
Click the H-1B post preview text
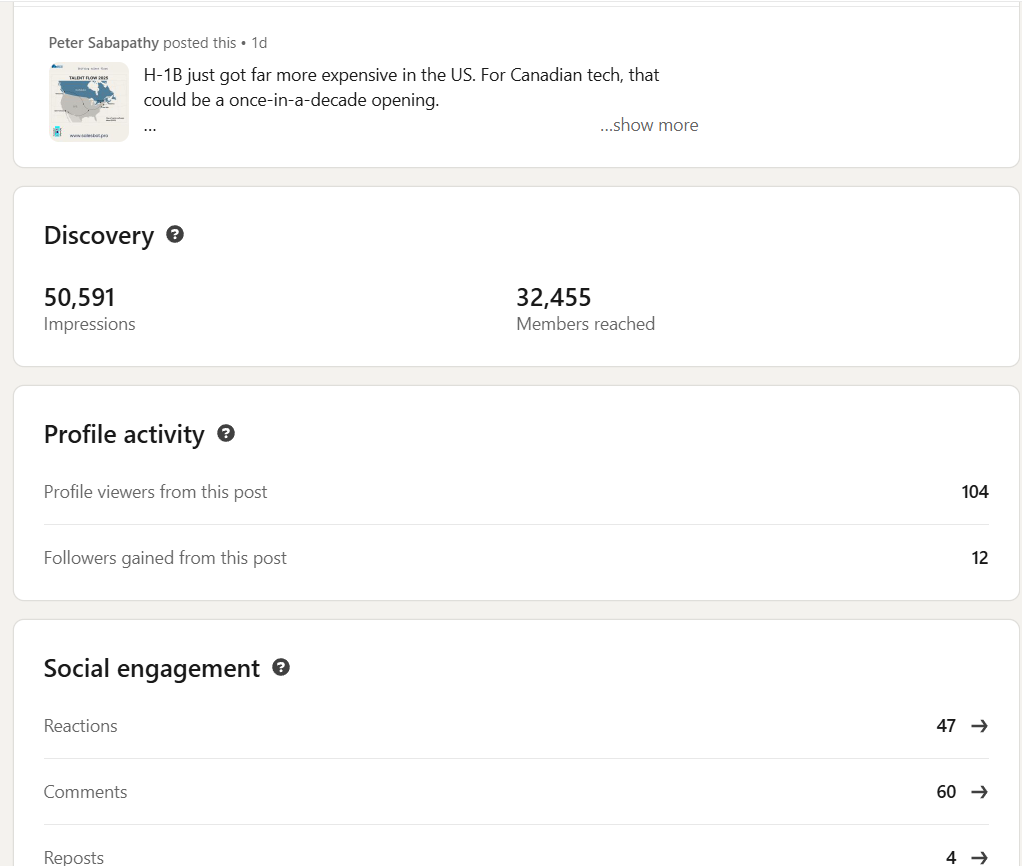tap(401, 87)
